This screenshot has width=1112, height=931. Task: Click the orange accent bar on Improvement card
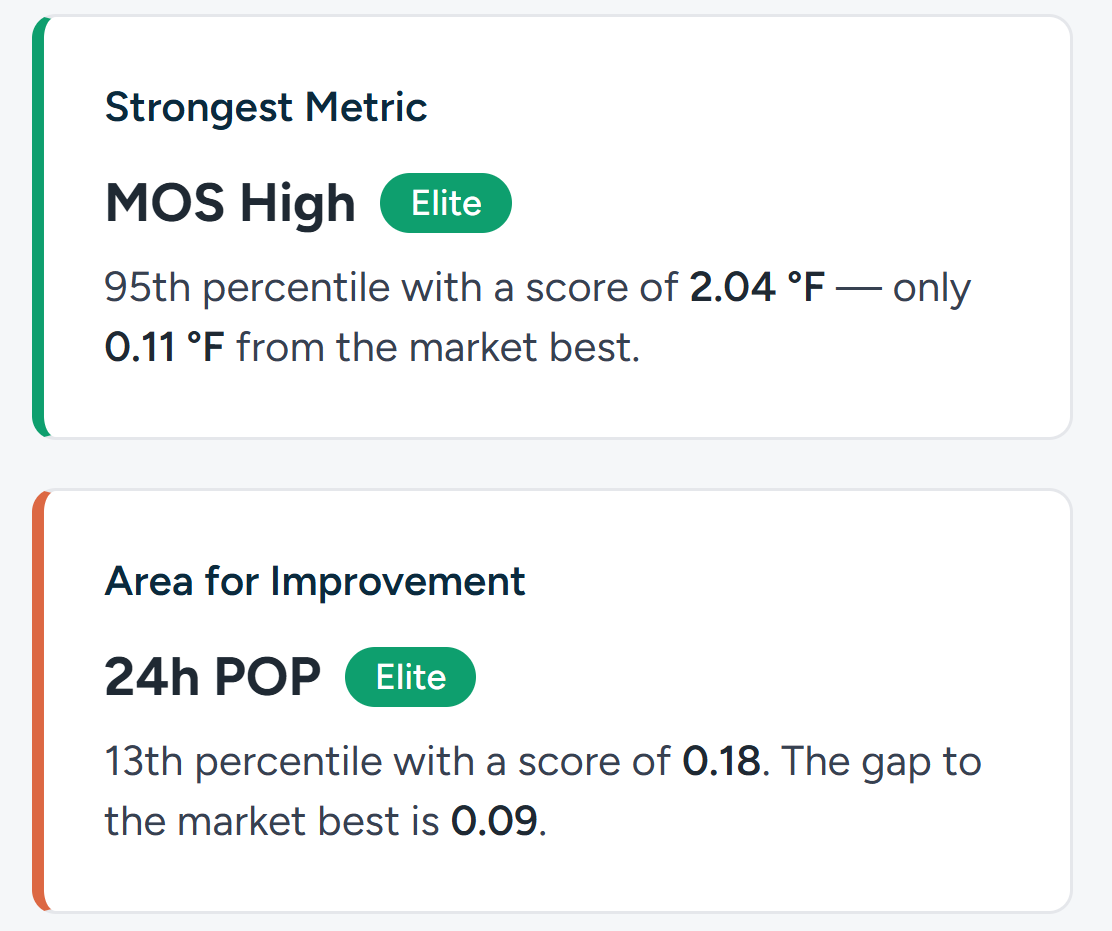click(39, 701)
